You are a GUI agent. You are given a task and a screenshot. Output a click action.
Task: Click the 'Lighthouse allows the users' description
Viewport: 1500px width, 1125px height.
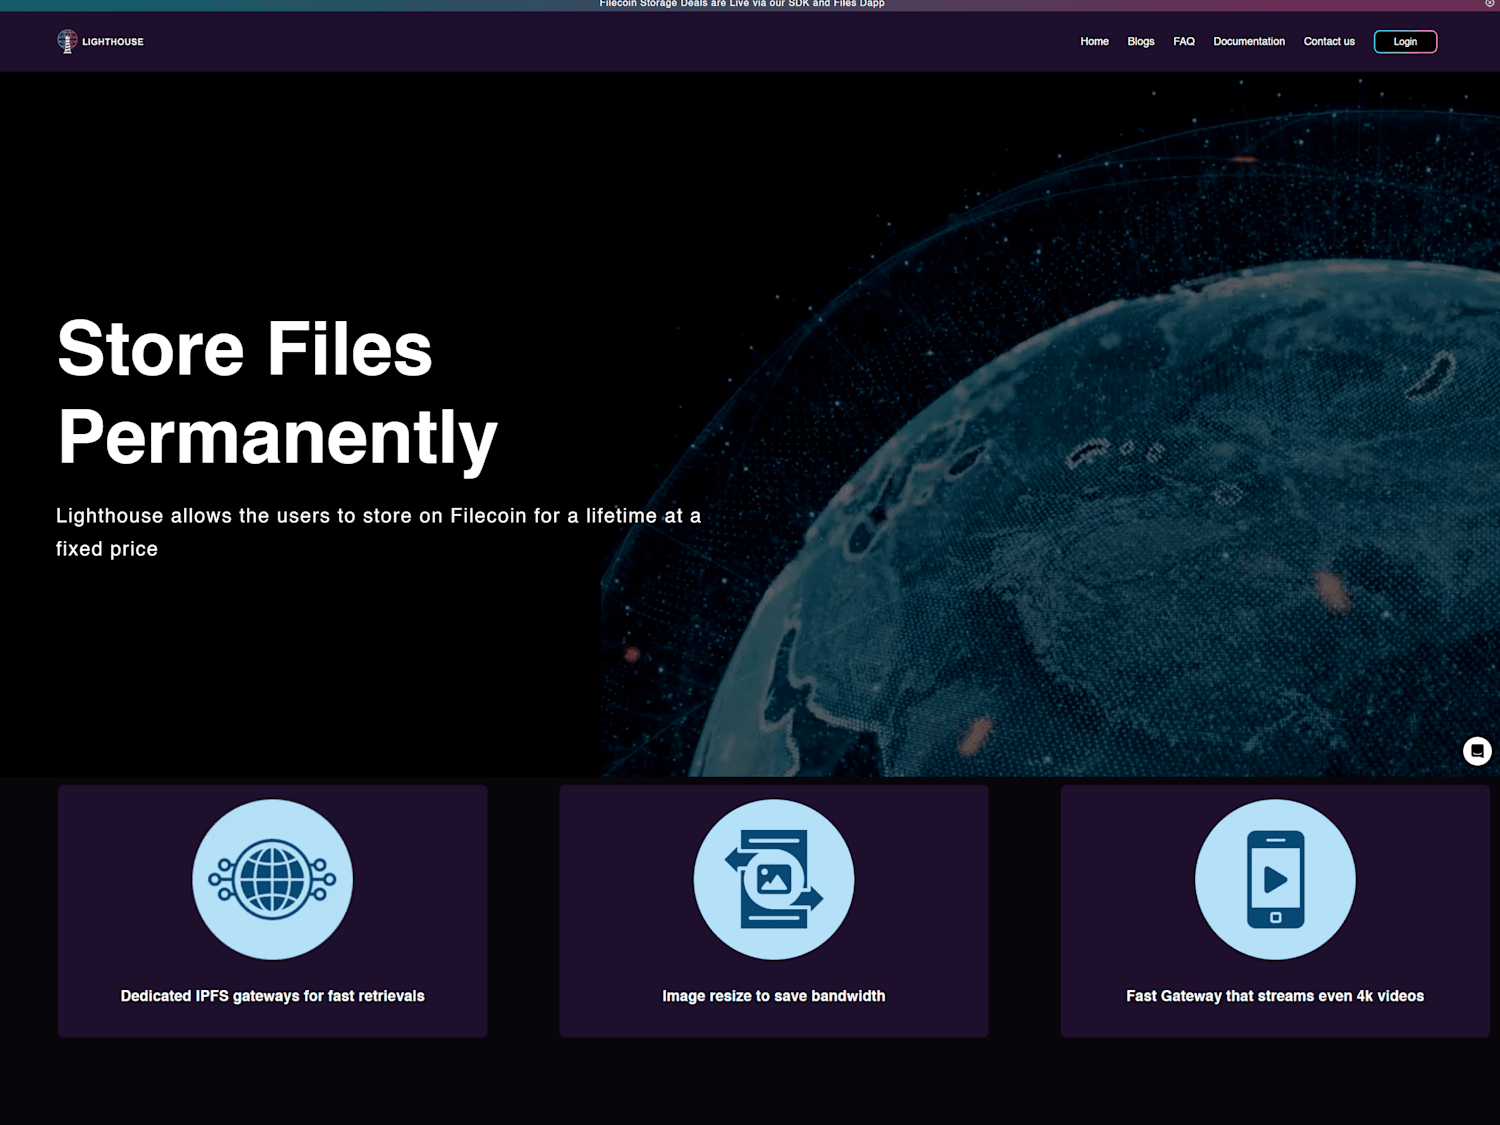[378, 532]
